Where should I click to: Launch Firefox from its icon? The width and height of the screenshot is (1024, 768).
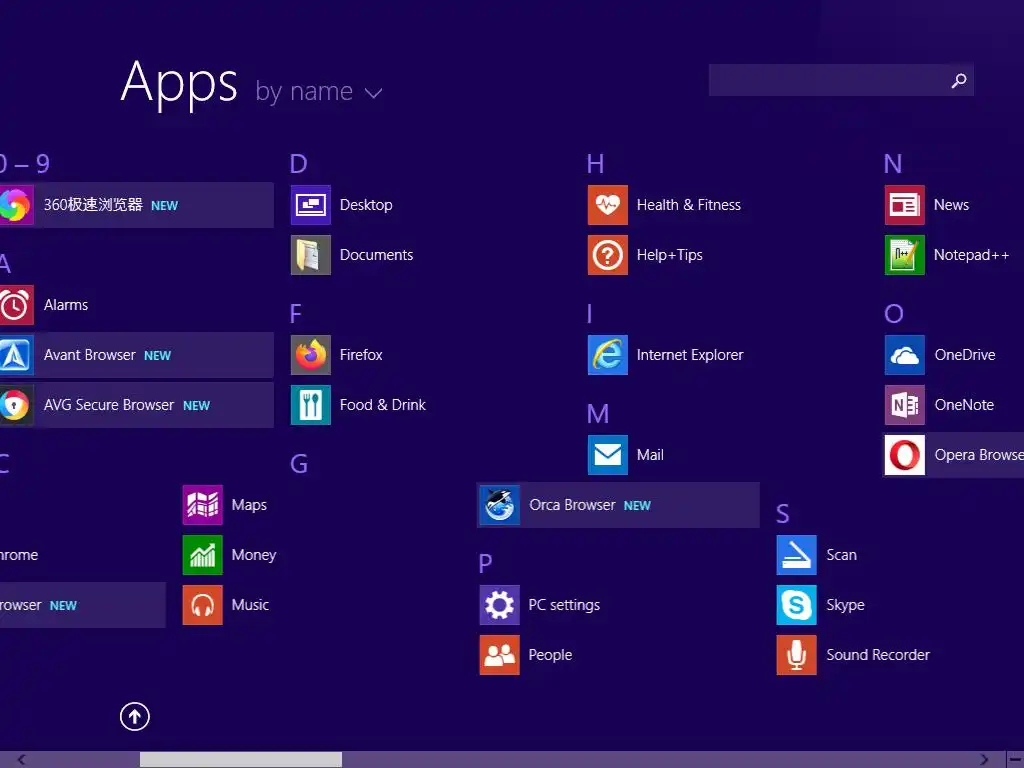tap(311, 355)
